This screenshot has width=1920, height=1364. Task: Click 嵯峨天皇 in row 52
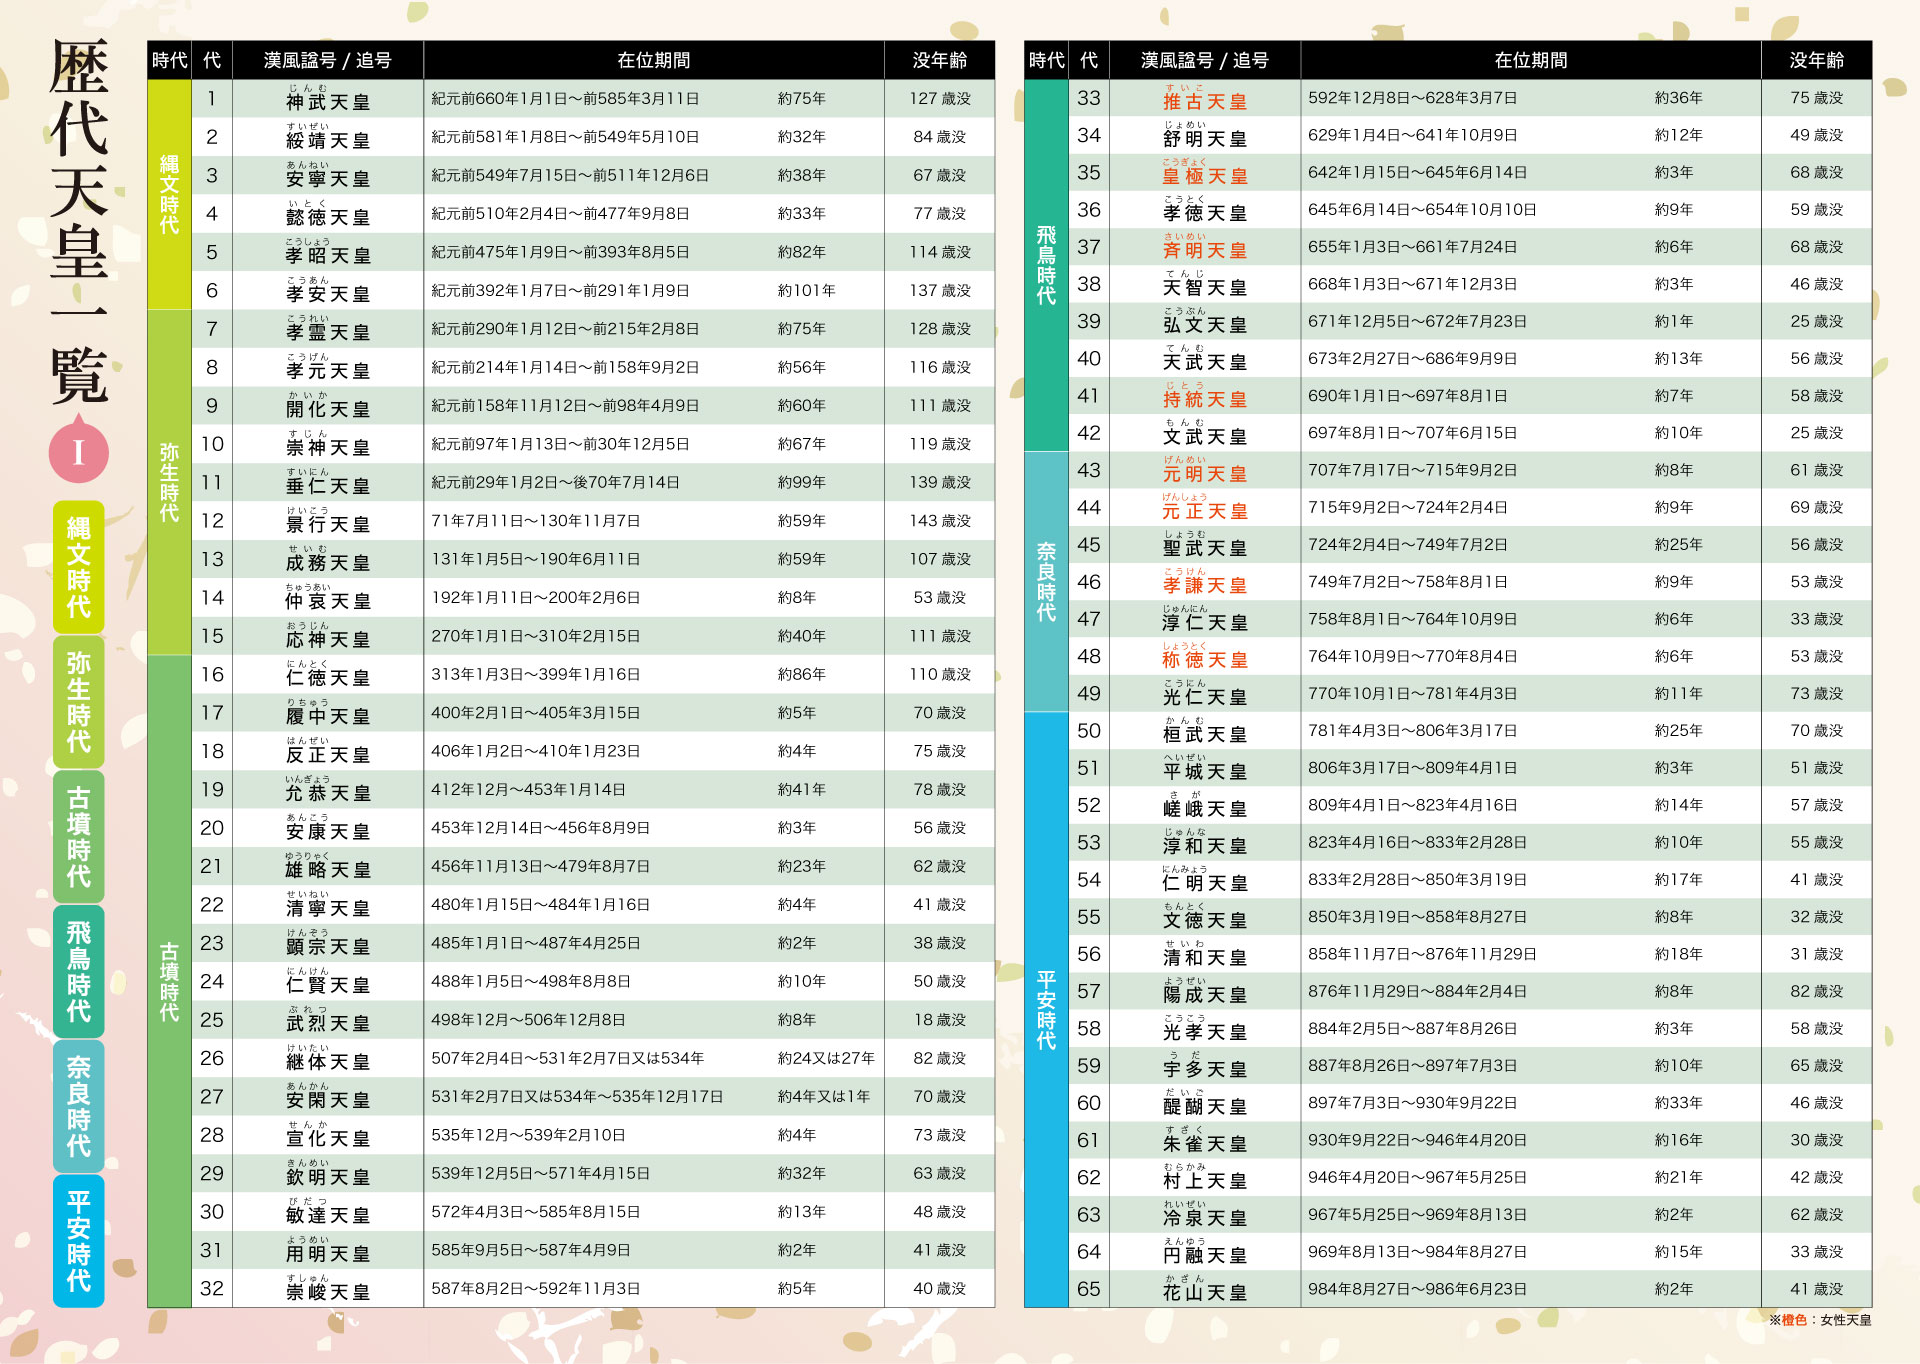point(1205,809)
